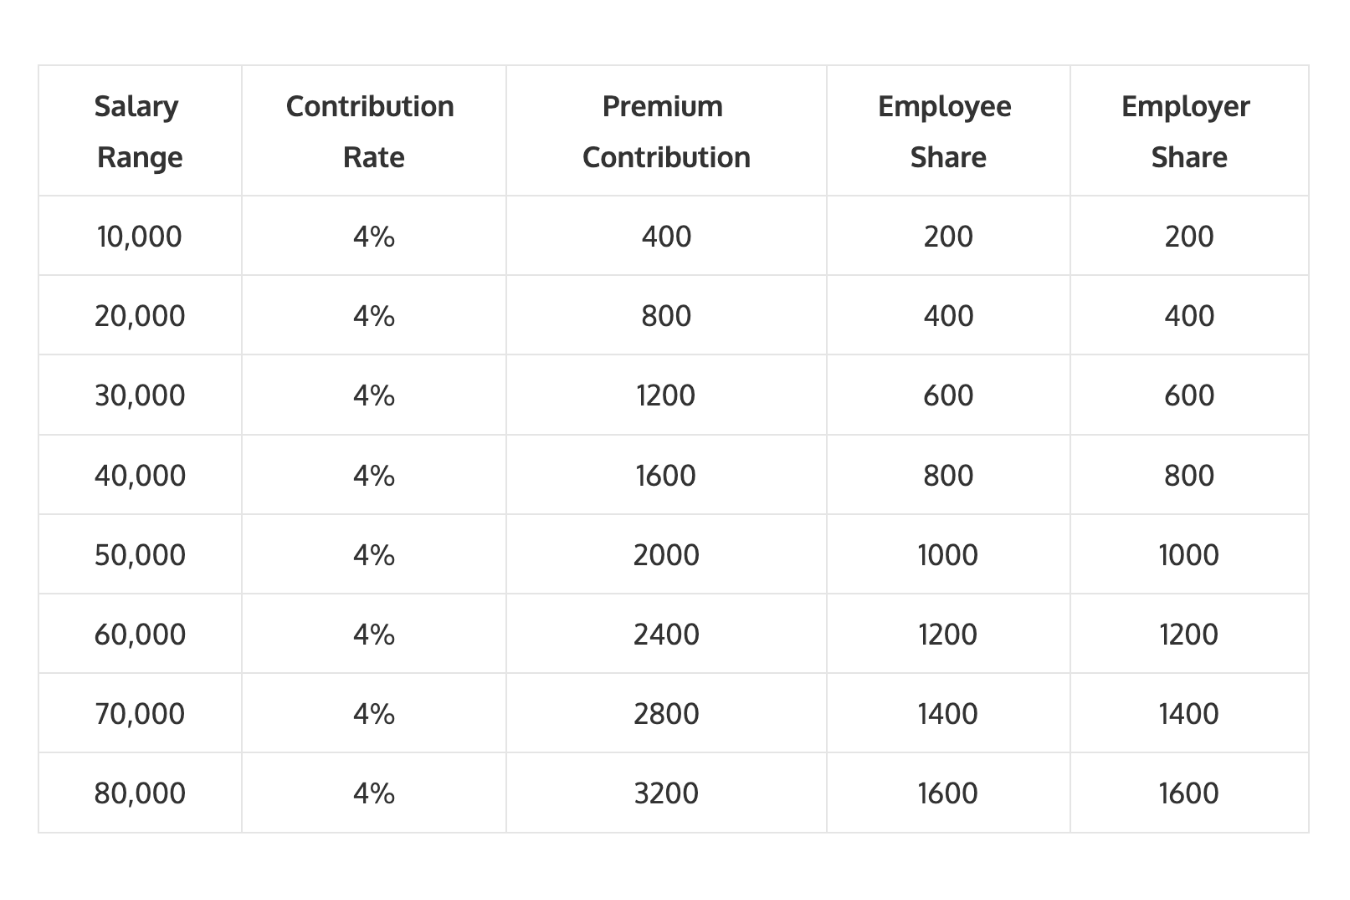Select the 4% rate in the 70,000 row
Screen dimensions: 1350x900
point(373,714)
